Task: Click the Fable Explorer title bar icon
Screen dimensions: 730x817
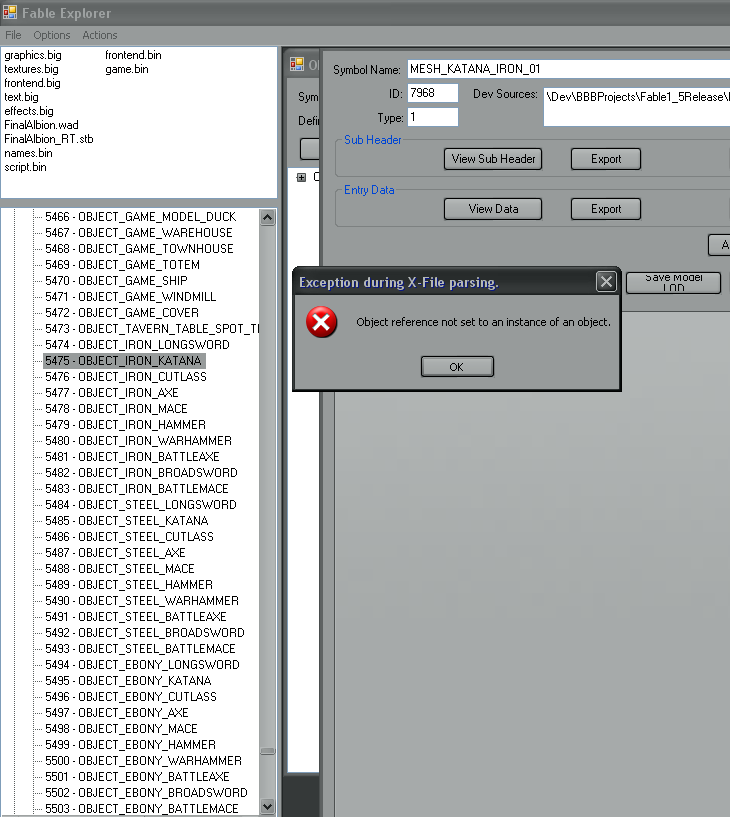Action: (x=10, y=13)
